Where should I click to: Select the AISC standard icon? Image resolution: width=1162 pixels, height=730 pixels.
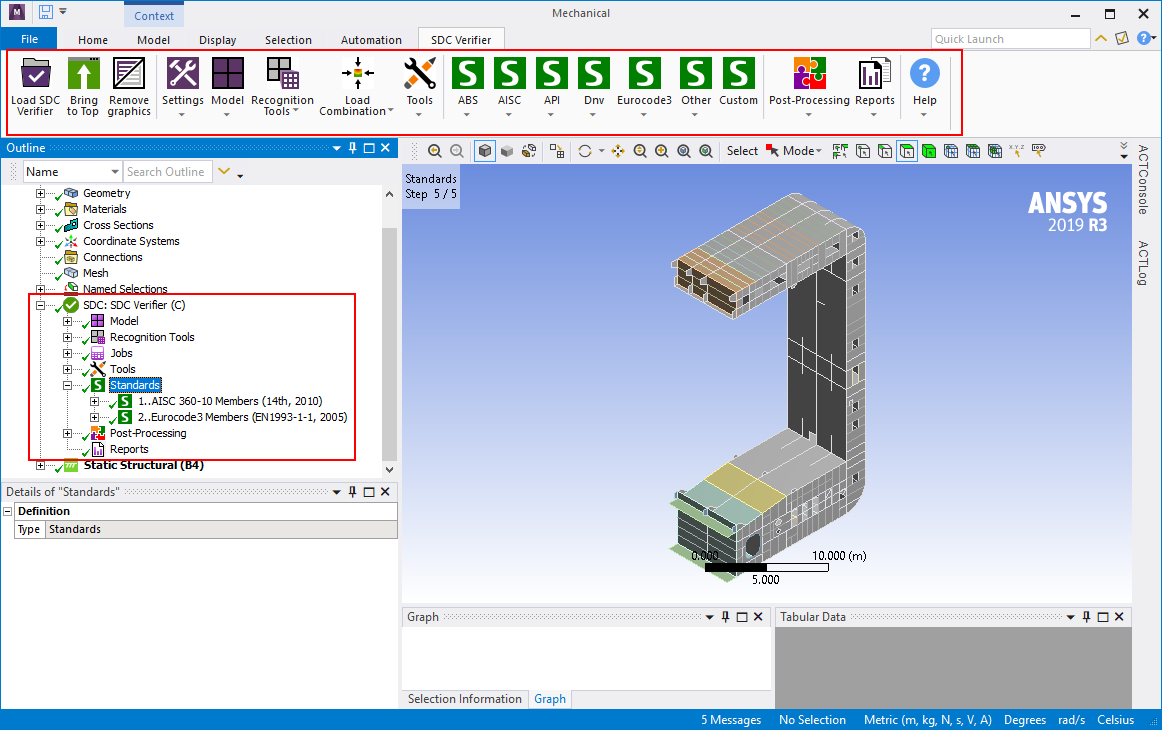coord(510,73)
